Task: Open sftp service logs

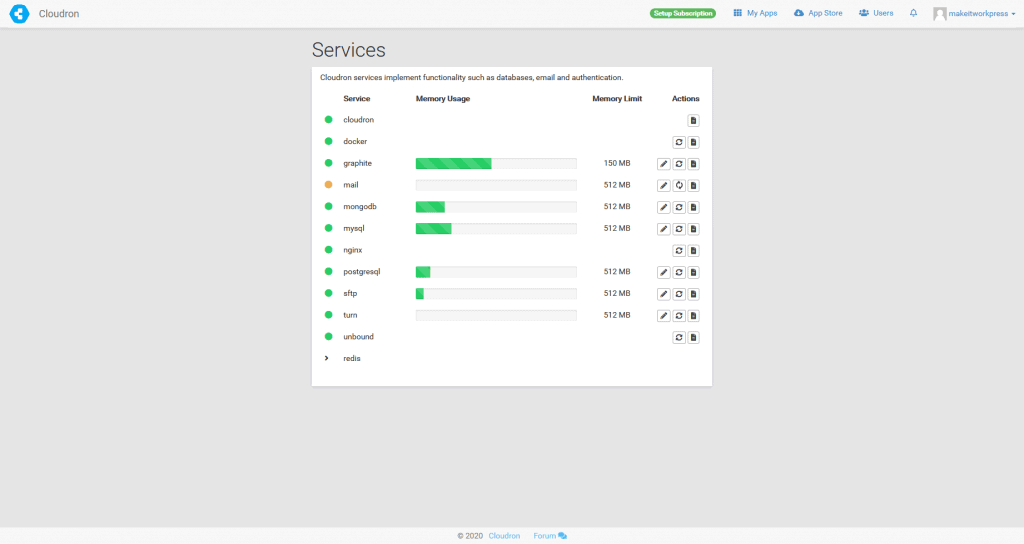Action: coord(694,294)
